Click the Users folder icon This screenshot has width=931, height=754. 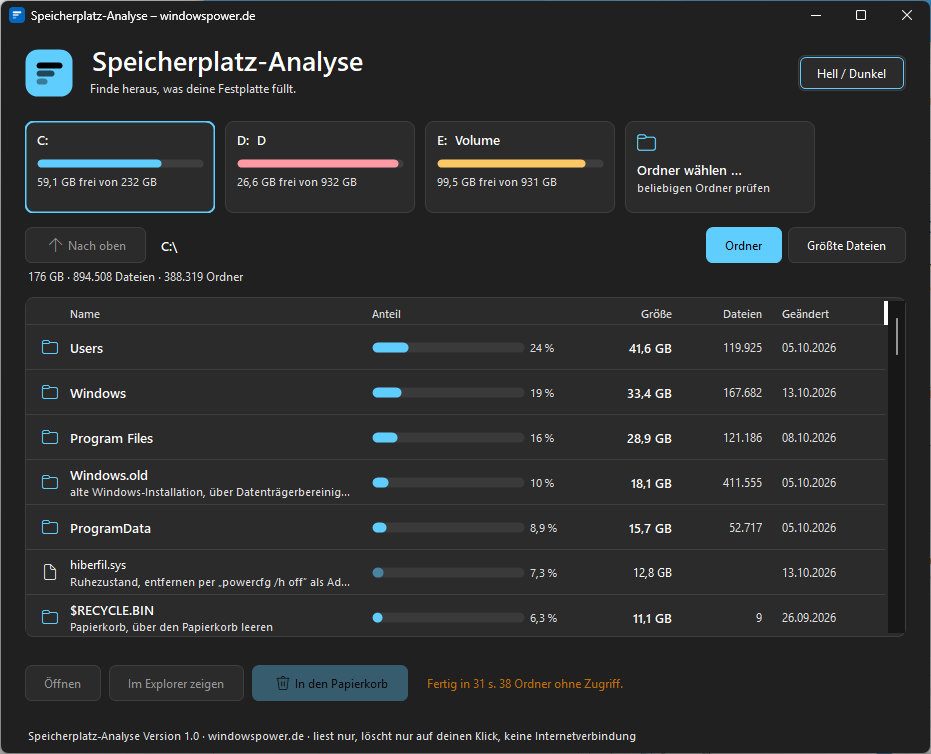coord(50,347)
